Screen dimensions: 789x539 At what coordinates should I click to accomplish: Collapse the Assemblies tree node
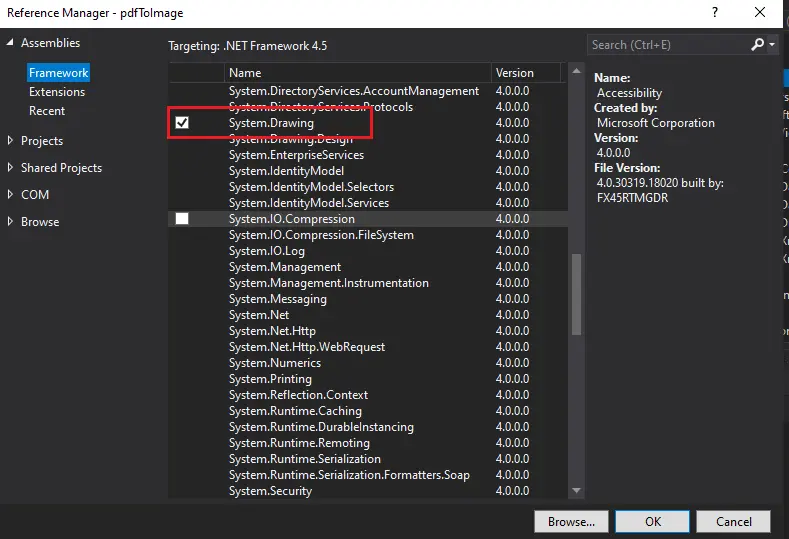[10, 43]
